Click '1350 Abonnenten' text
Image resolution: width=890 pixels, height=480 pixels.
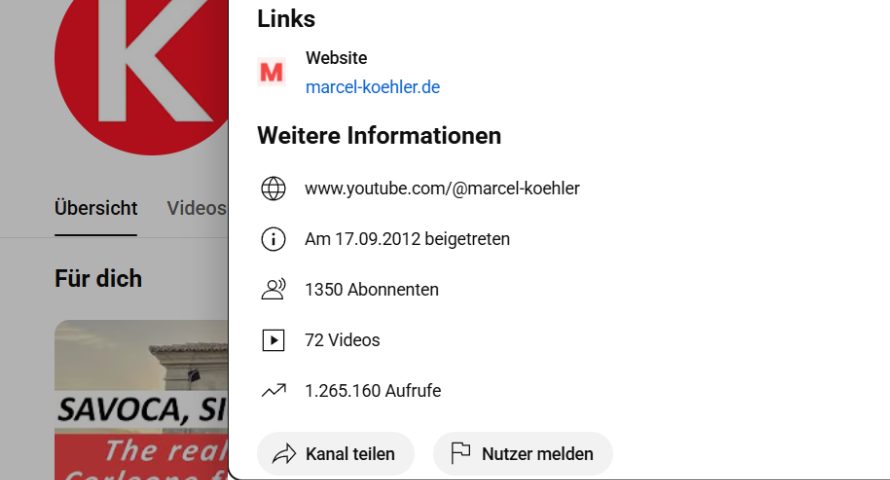coord(372,289)
